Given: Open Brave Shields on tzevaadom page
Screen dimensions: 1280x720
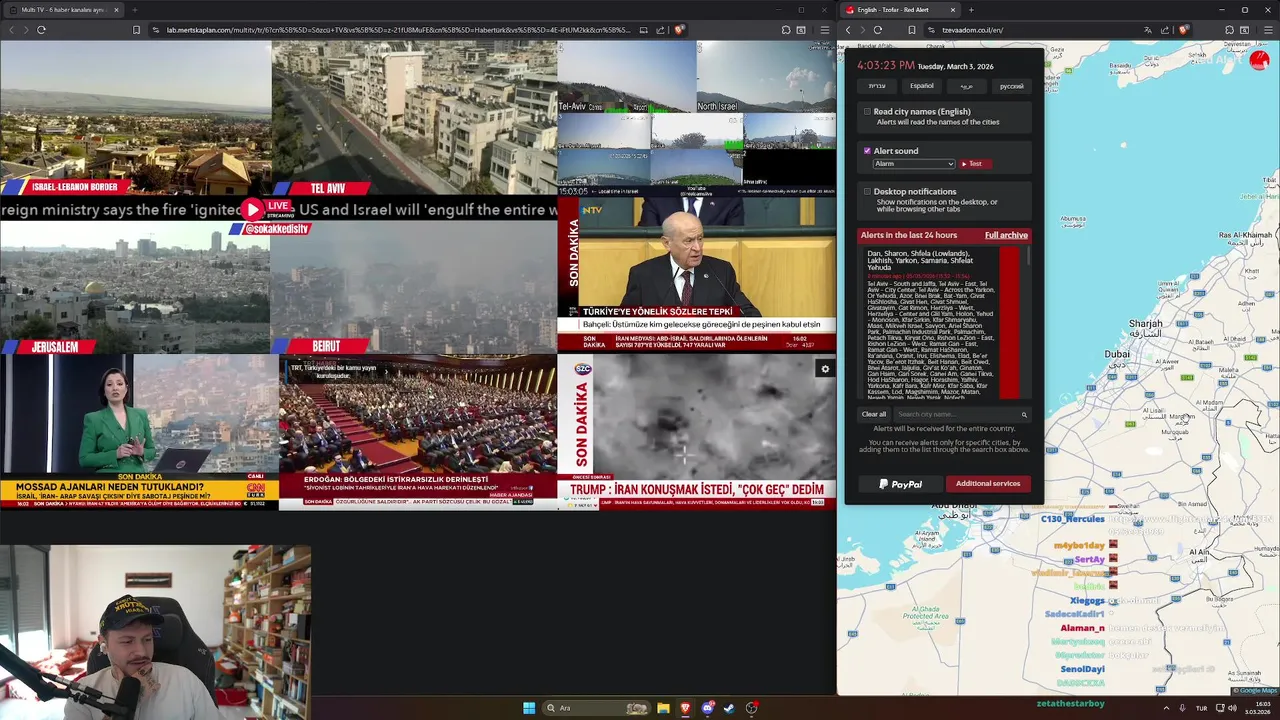Looking at the screenshot, I should coord(1184,30).
